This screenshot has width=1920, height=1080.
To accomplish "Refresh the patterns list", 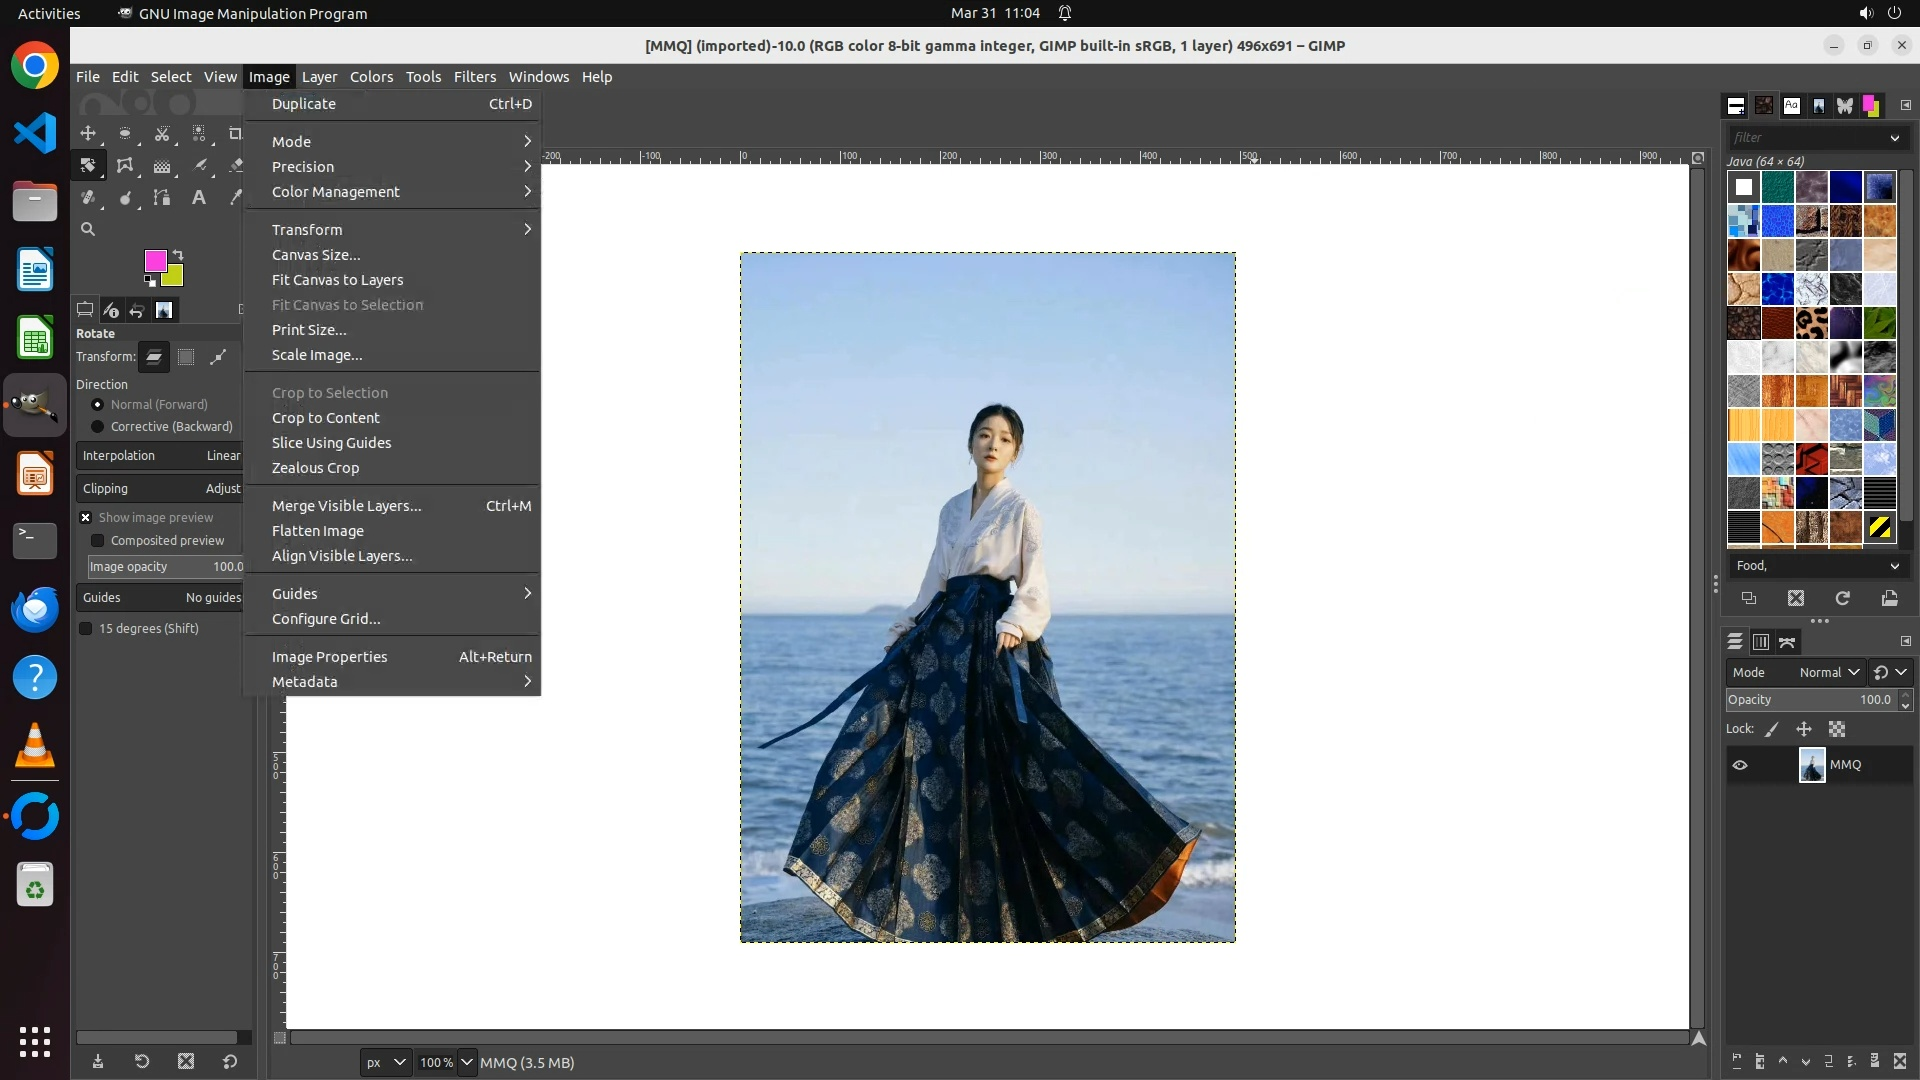I will click(x=1842, y=598).
